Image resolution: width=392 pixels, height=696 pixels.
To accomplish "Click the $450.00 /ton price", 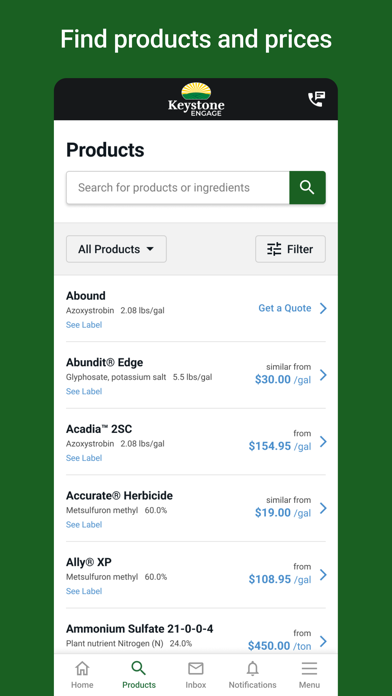I will click(x=279, y=646).
